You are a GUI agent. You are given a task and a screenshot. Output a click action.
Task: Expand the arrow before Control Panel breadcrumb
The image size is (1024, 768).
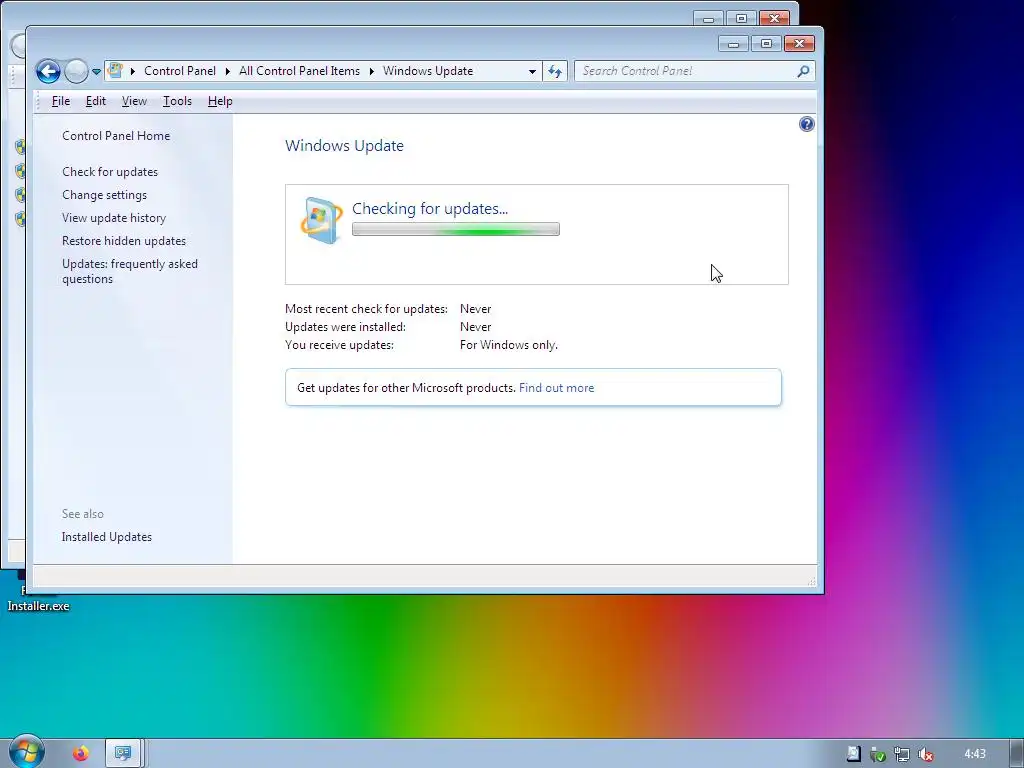[x=133, y=71]
